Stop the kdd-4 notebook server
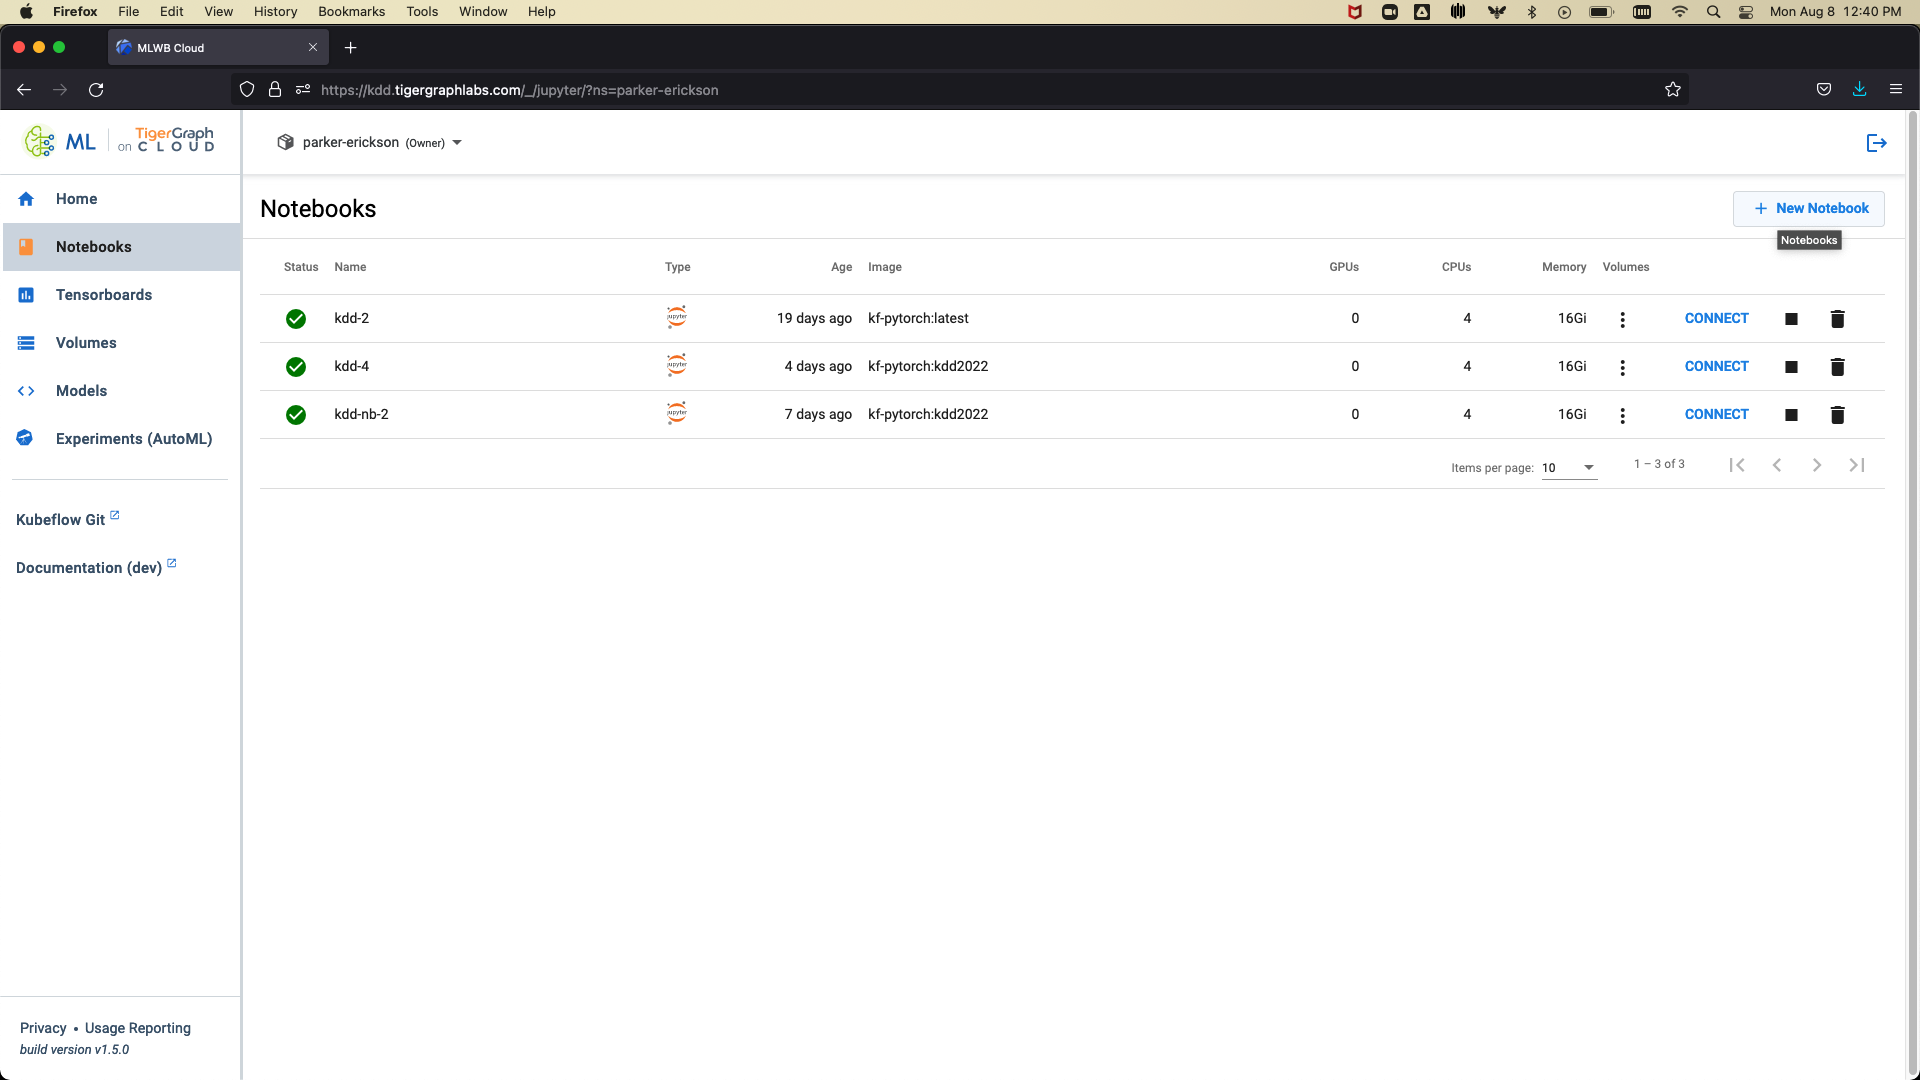The image size is (1920, 1080). pos(1791,367)
